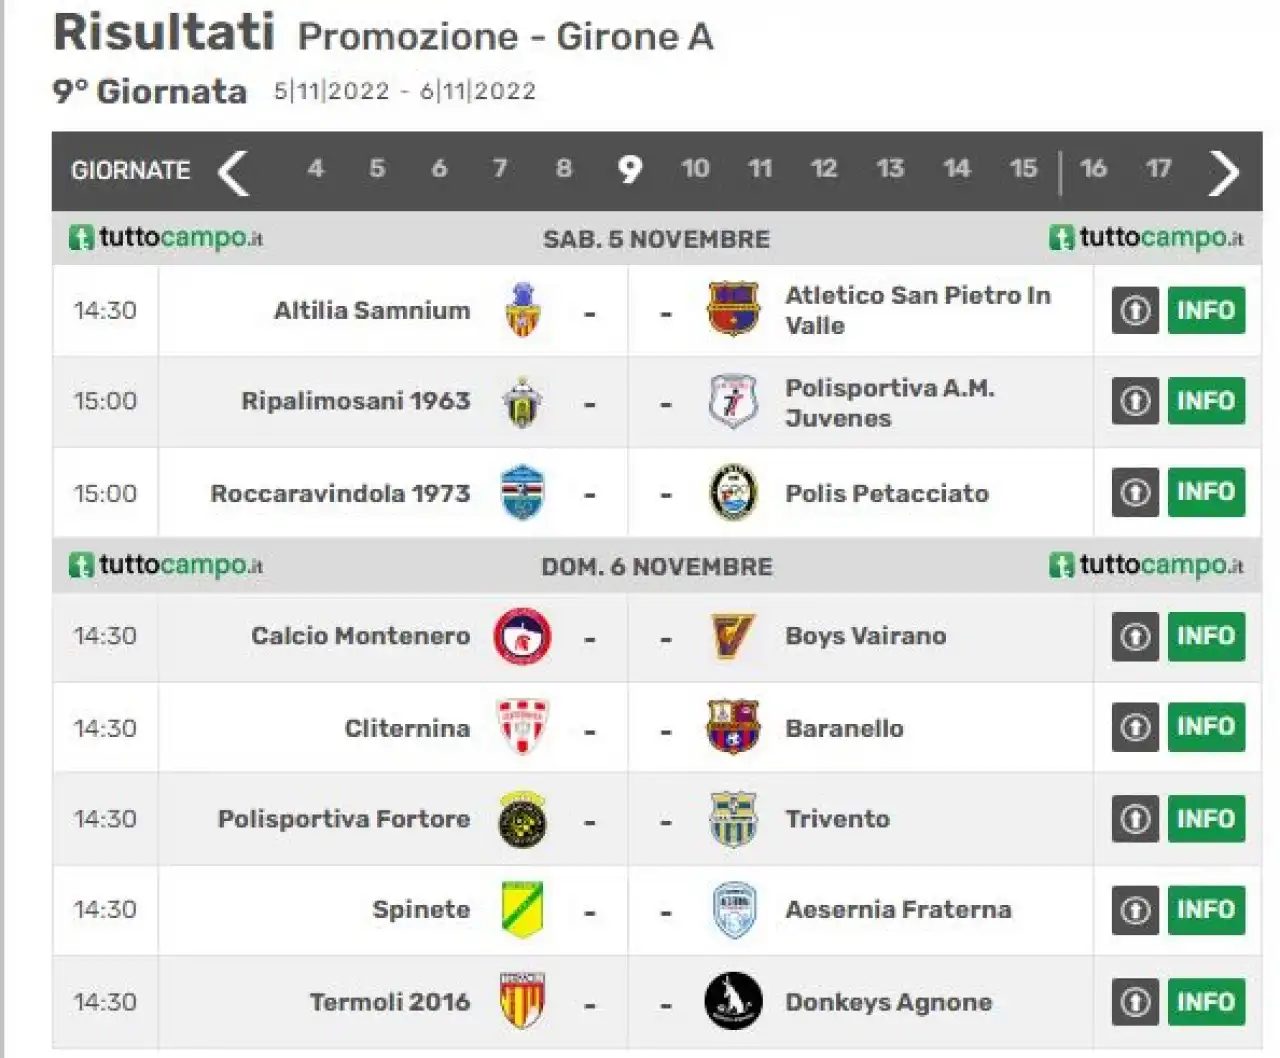Click the Altilia Samnium team crest
The width and height of the screenshot is (1280, 1058).
(x=522, y=310)
